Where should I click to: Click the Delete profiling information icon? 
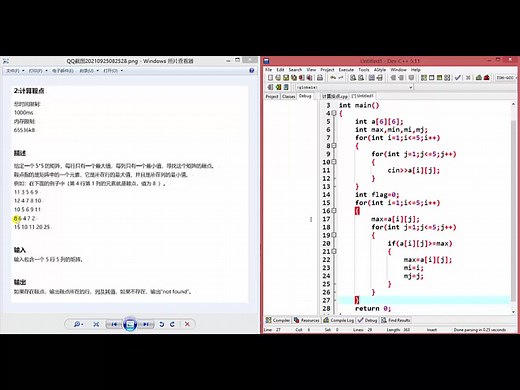(487, 78)
